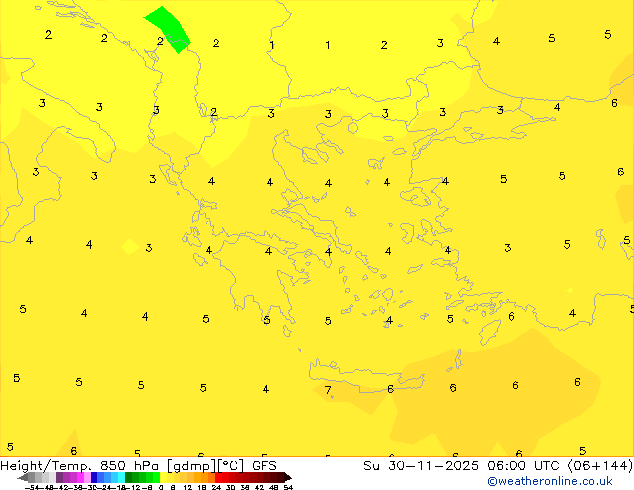This screenshot has width=634, height=490.
Task: Click the date 'Su 30-11-2025'
Action: [421, 466]
